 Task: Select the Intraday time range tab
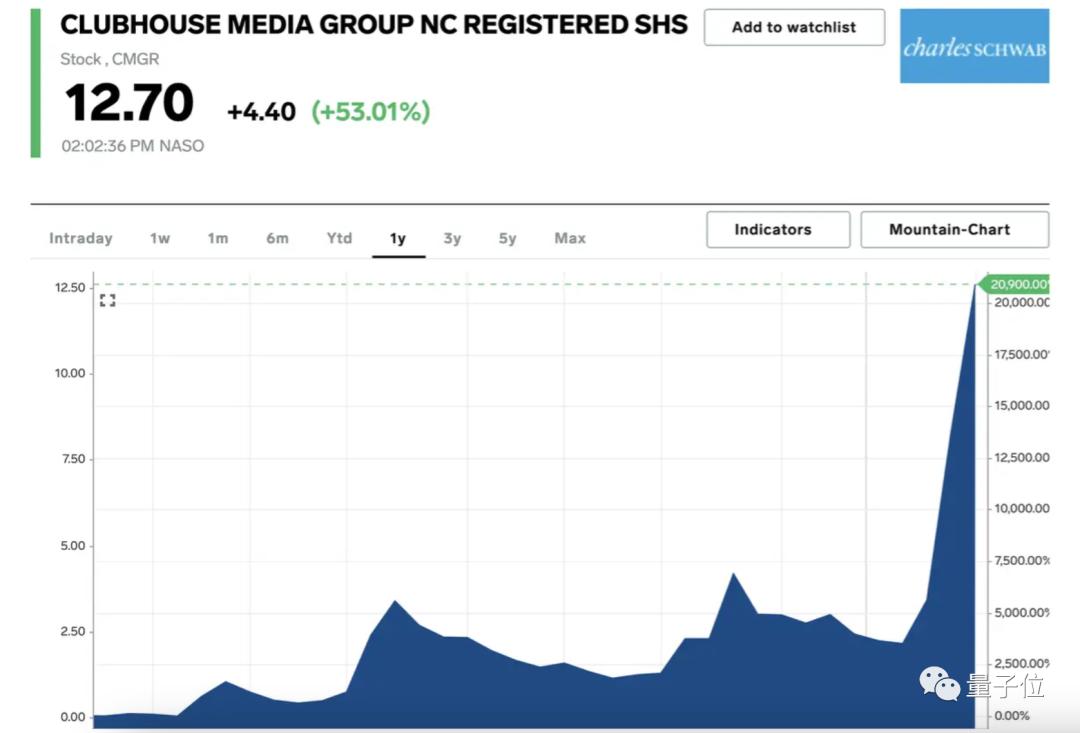[81, 238]
